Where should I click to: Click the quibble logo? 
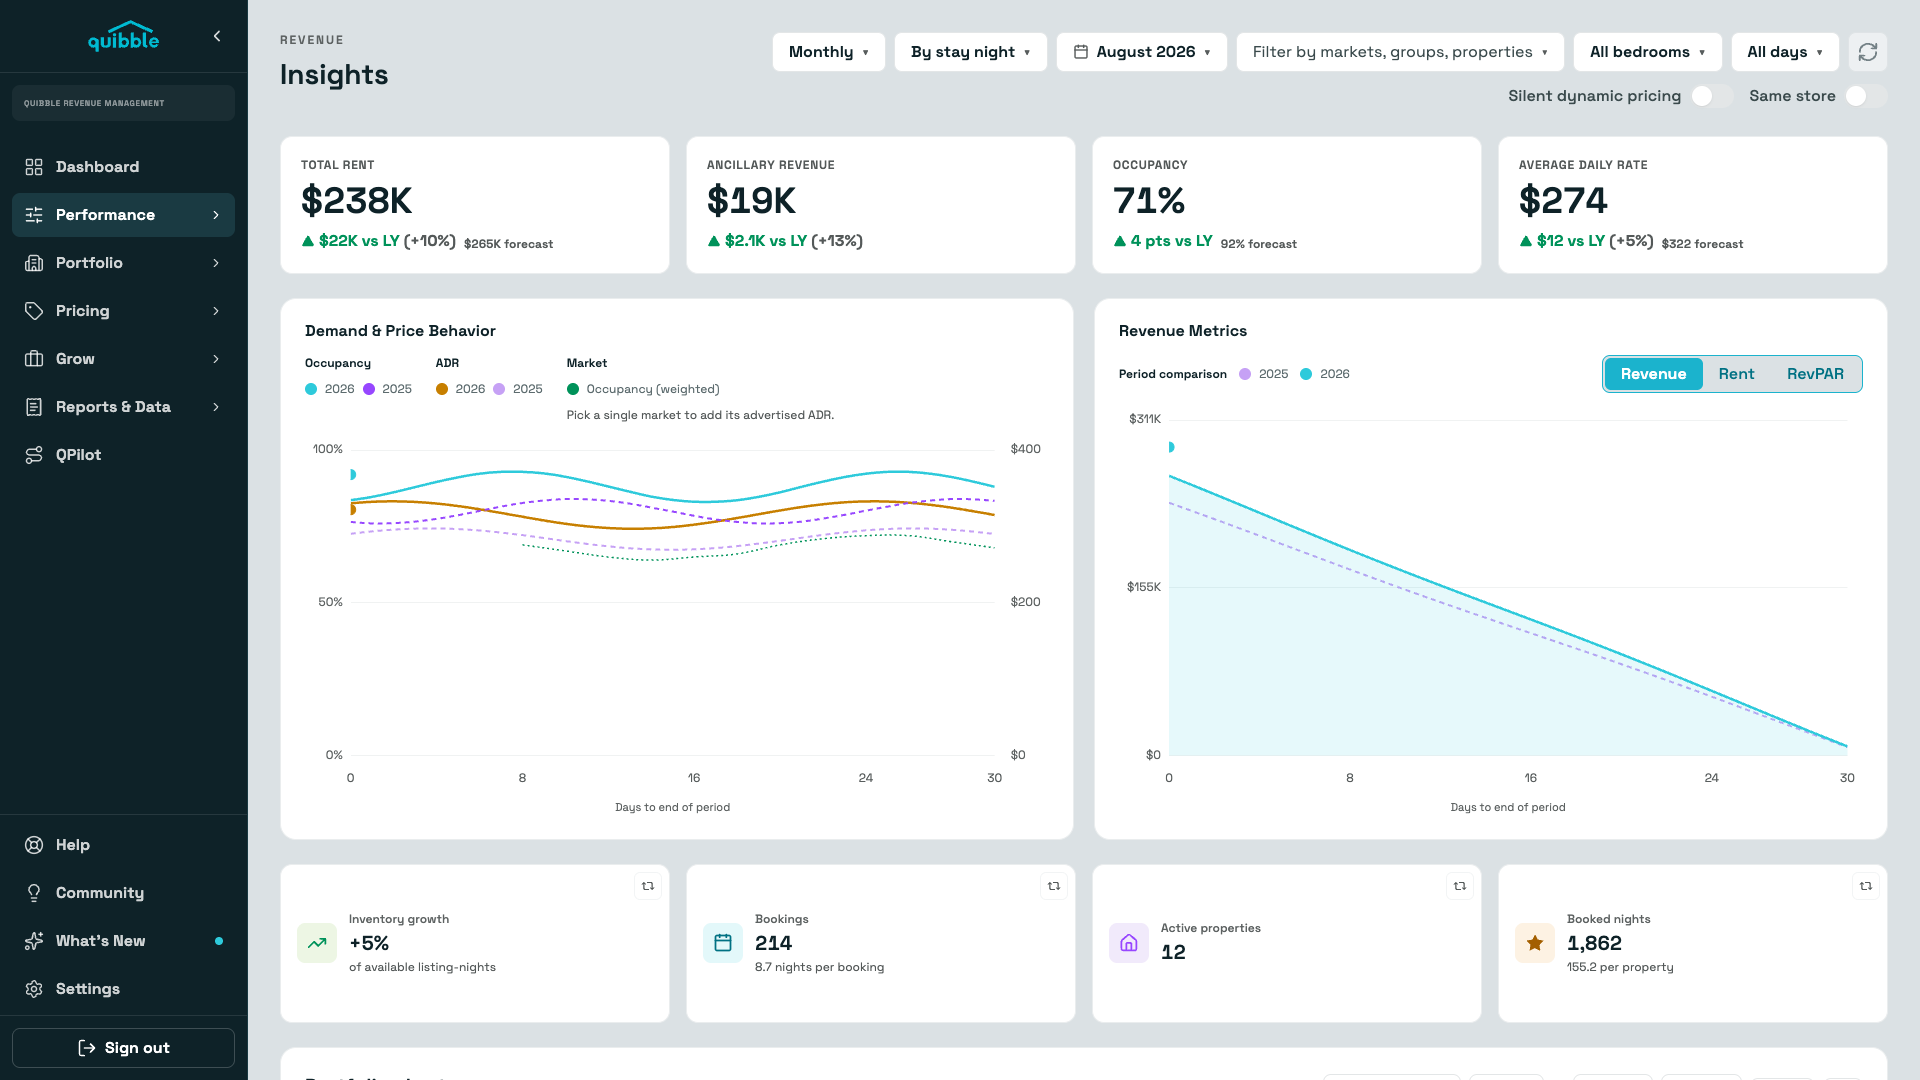click(x=123, y=36)
